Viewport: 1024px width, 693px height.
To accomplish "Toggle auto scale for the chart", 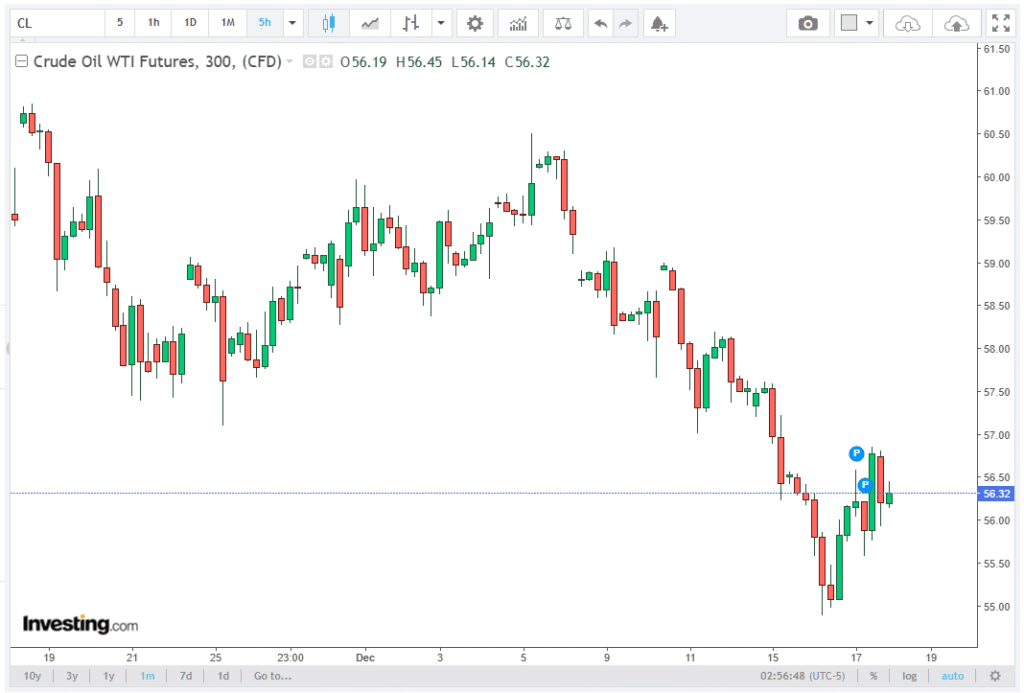I will [x=952, y=676].
